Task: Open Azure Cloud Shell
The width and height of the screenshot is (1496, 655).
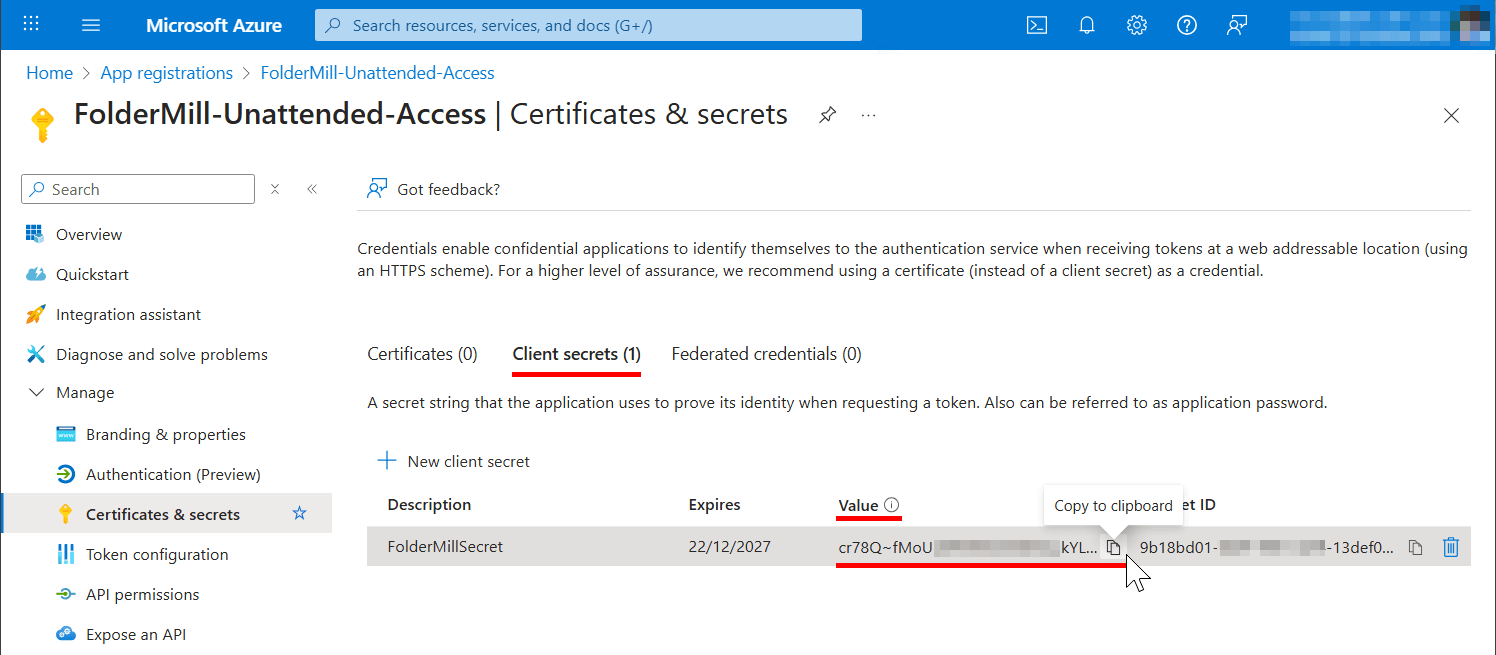Action: (x=1037, y=25)
